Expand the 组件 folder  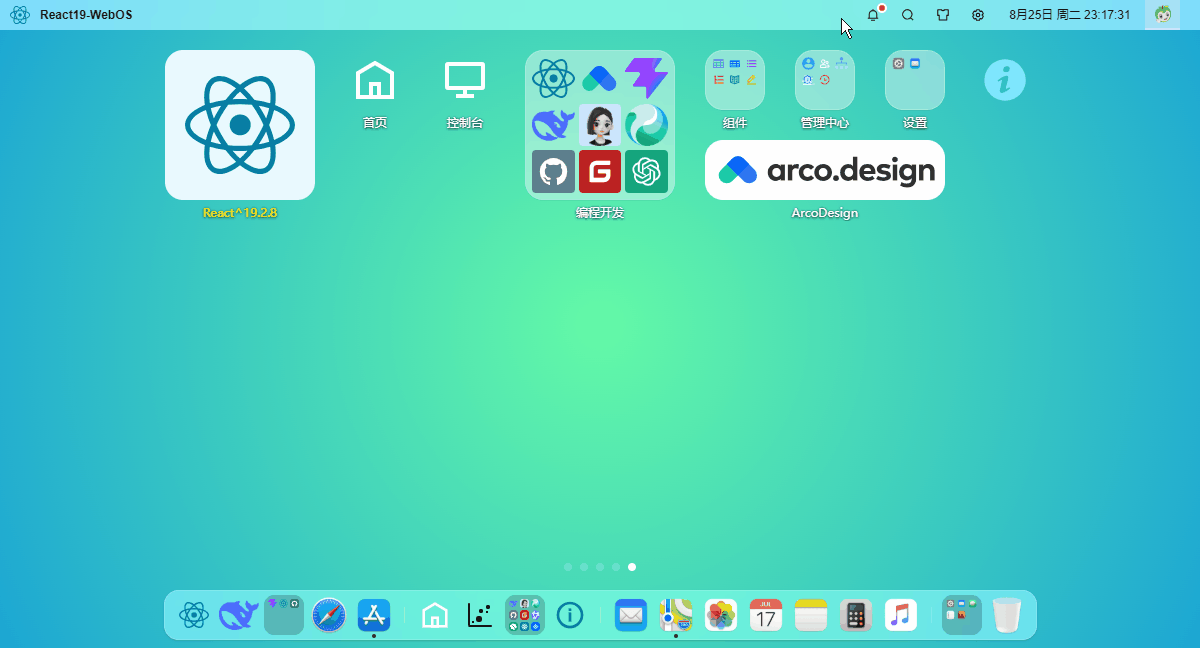tap(735, 80)
